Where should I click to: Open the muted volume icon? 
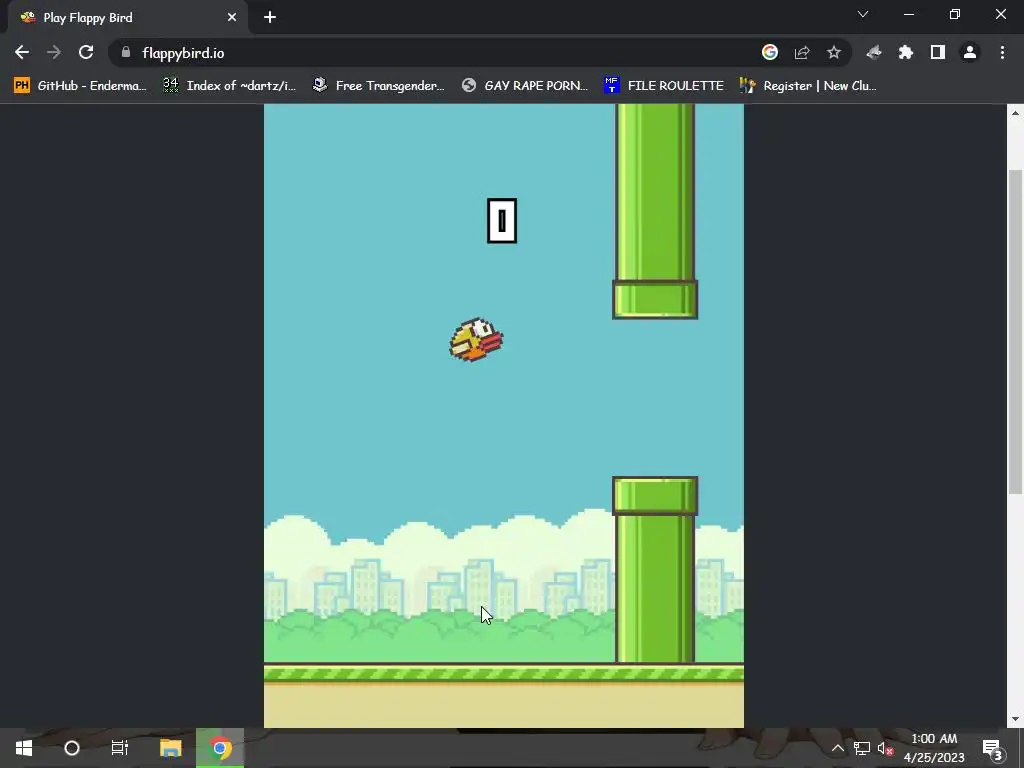(x=885, y=748)
